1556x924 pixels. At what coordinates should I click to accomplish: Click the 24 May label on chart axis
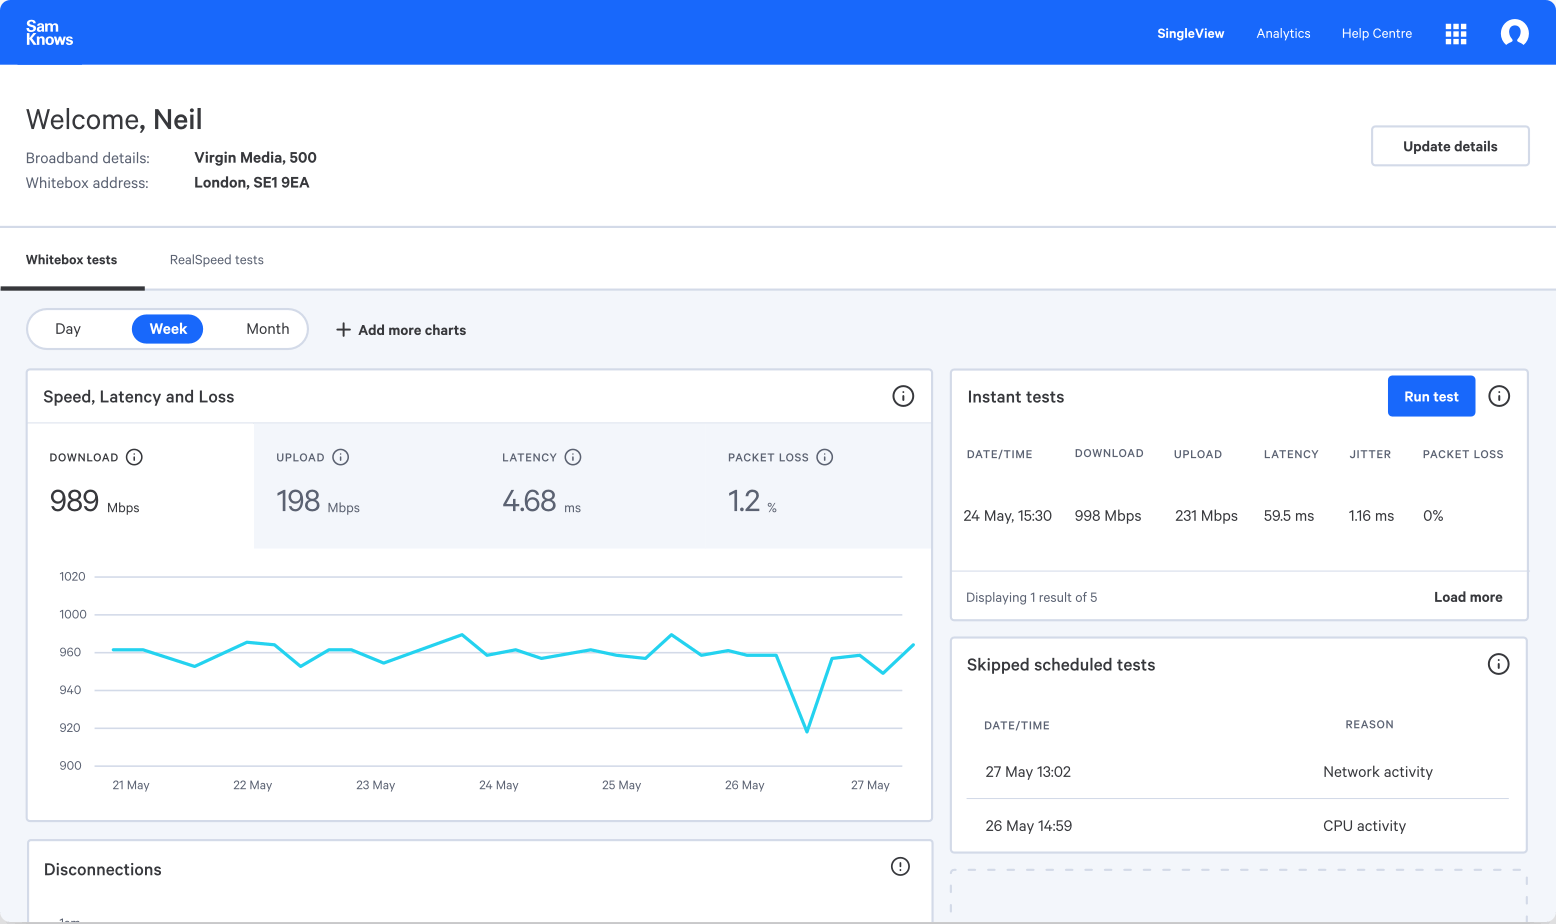tap(499, 785)
